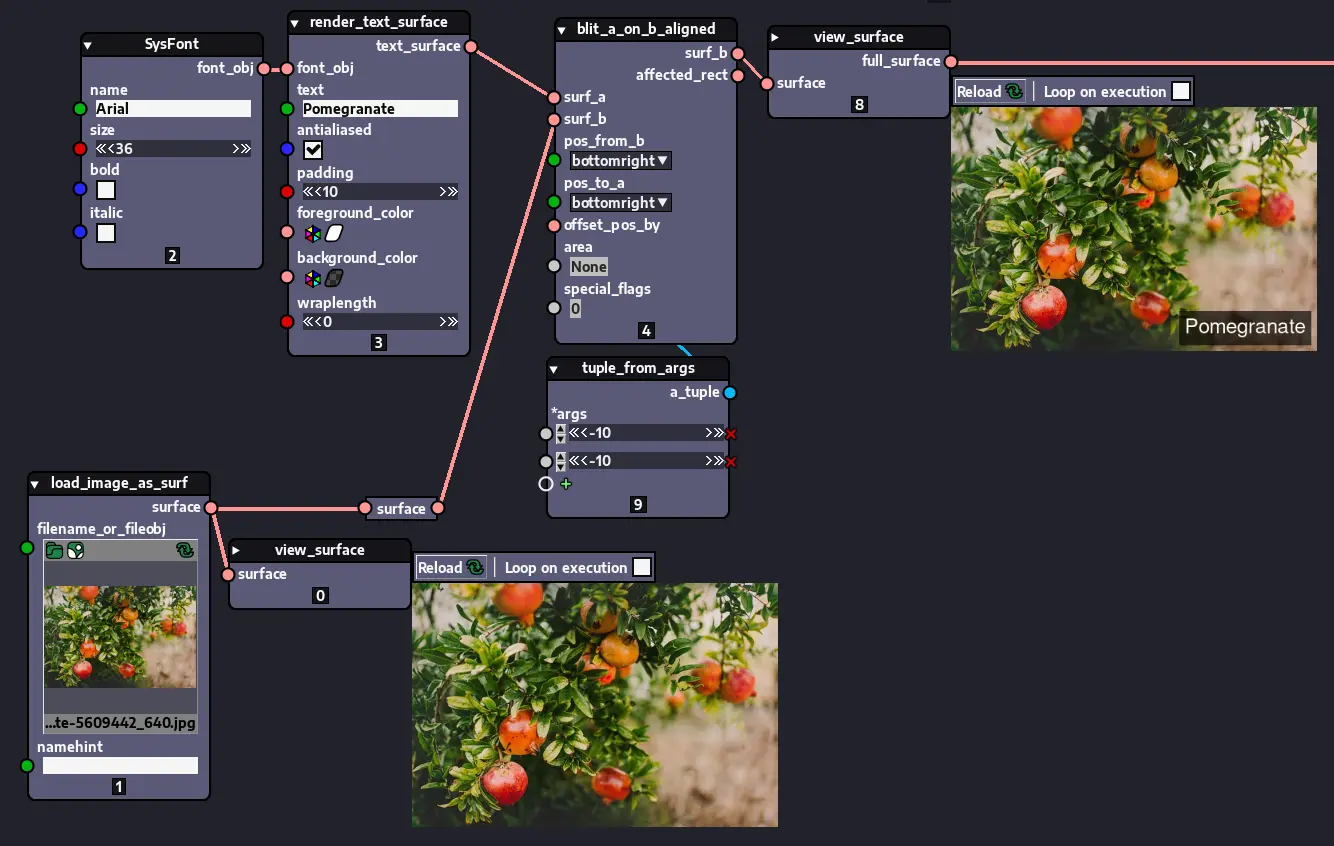The image size is (1334, 846).
Task: Open the pos_to_a bottomright dropdown
Action: [x=620, y=203]
